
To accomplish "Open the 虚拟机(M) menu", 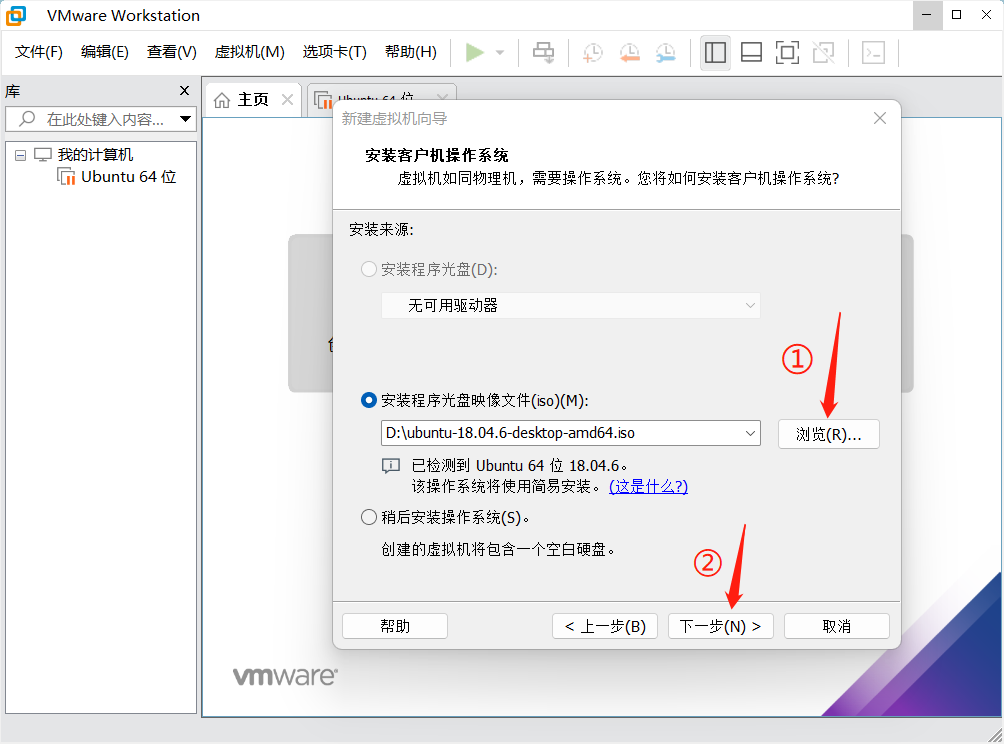I will (x=250, y=52).
